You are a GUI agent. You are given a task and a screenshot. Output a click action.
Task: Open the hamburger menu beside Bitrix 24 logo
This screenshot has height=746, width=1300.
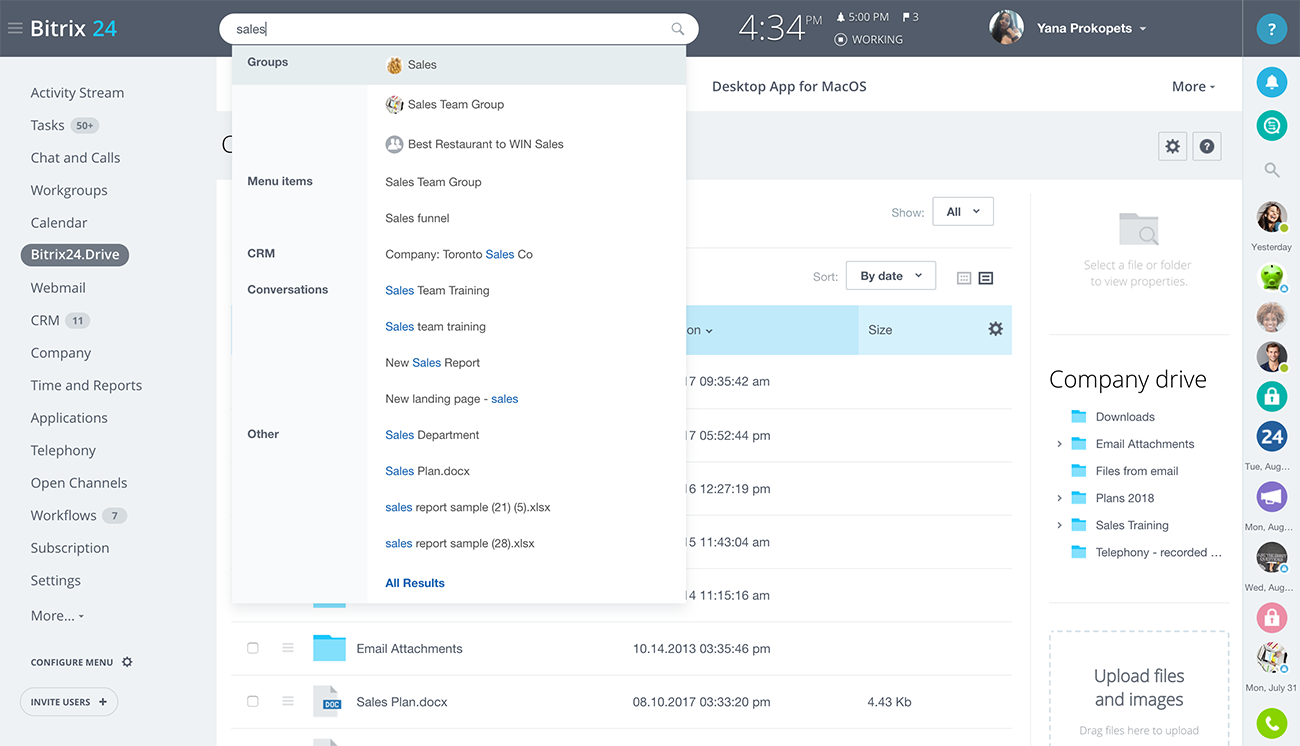point(15,29)
